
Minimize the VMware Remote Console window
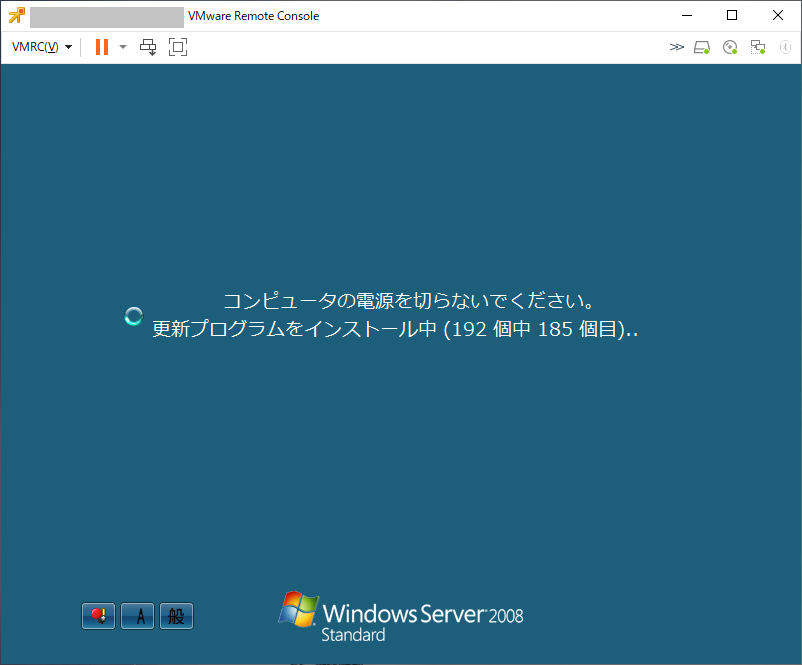pos(687,15)
